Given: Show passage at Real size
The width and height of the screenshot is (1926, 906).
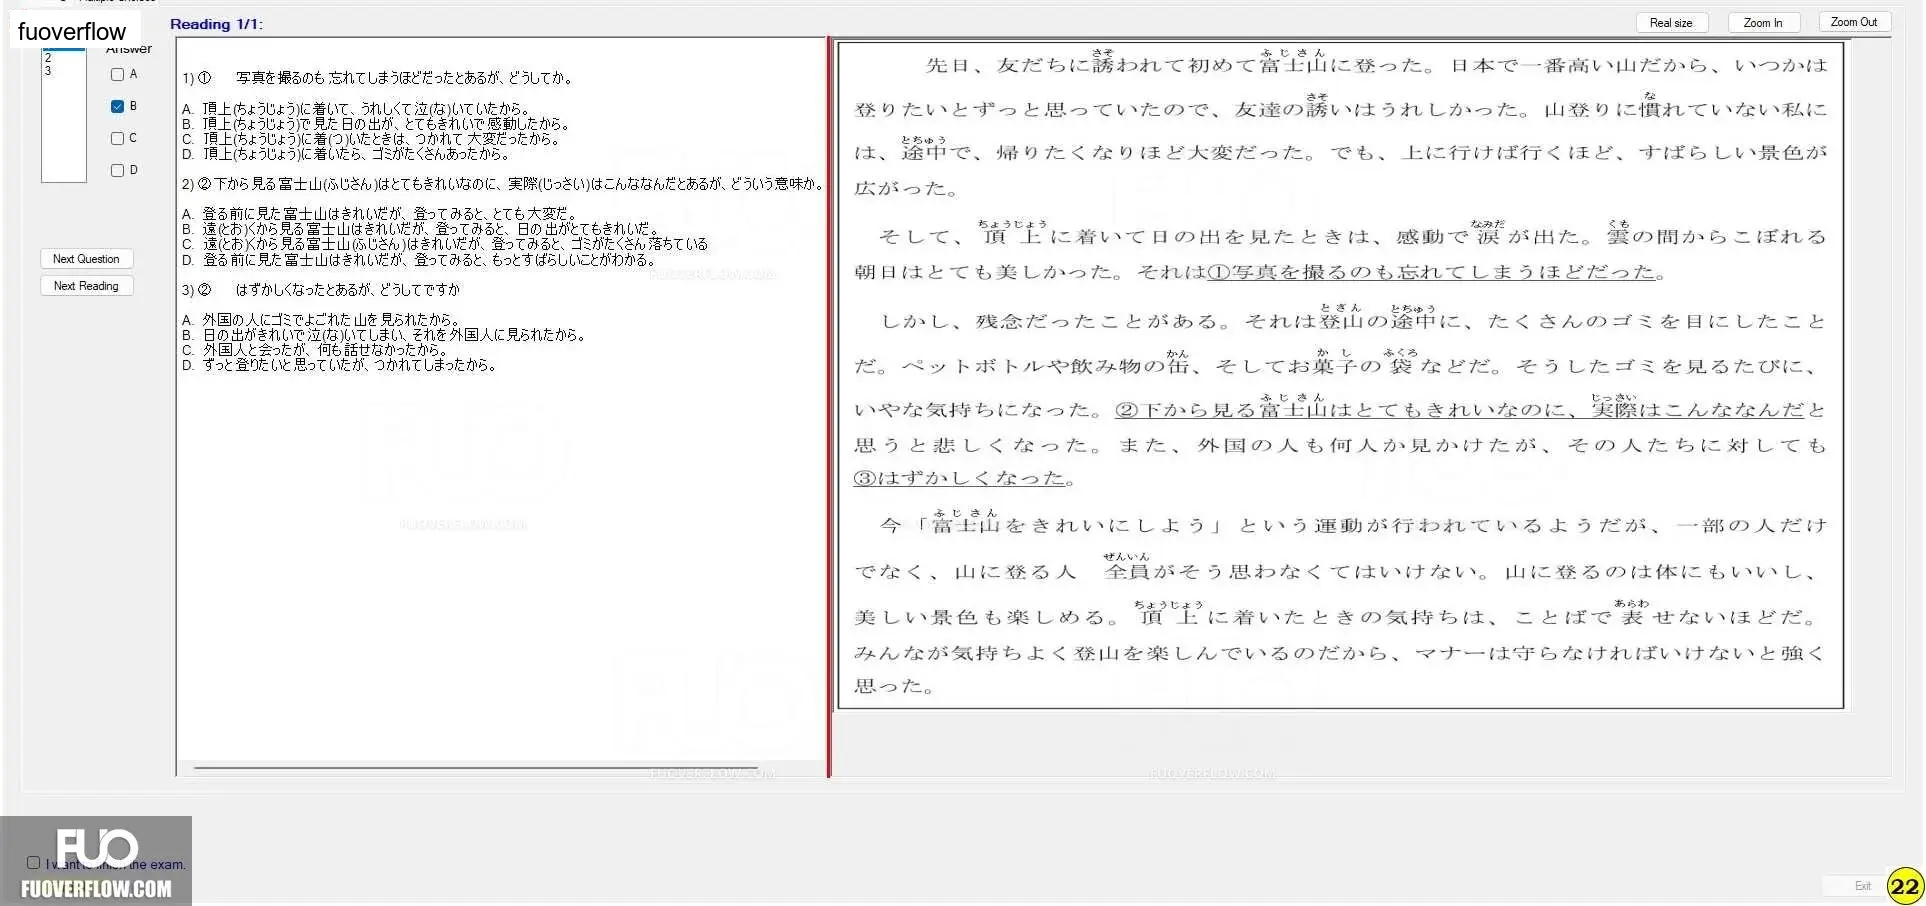Looking at the screenshot, I should pos(1671,23).
